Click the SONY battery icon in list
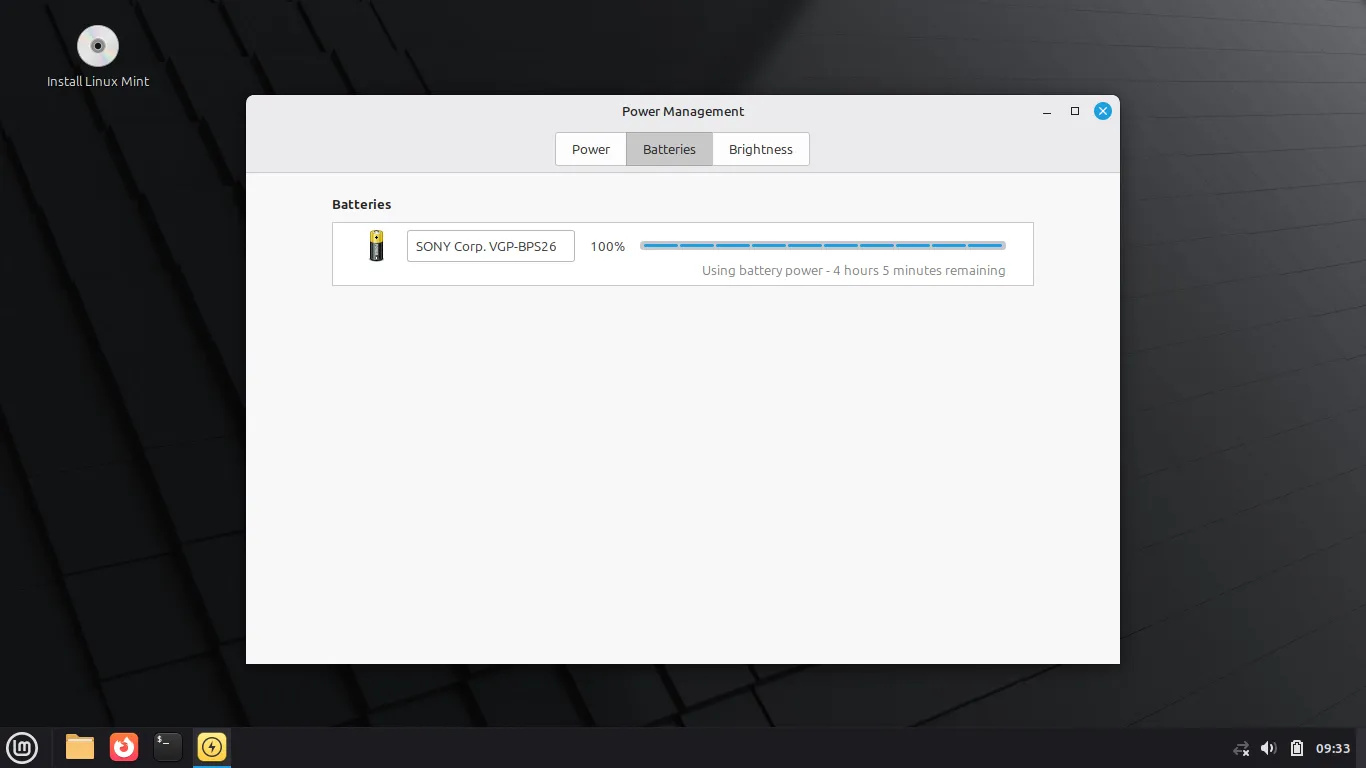Screen dimensions: 1366x768 click(376, 246)
